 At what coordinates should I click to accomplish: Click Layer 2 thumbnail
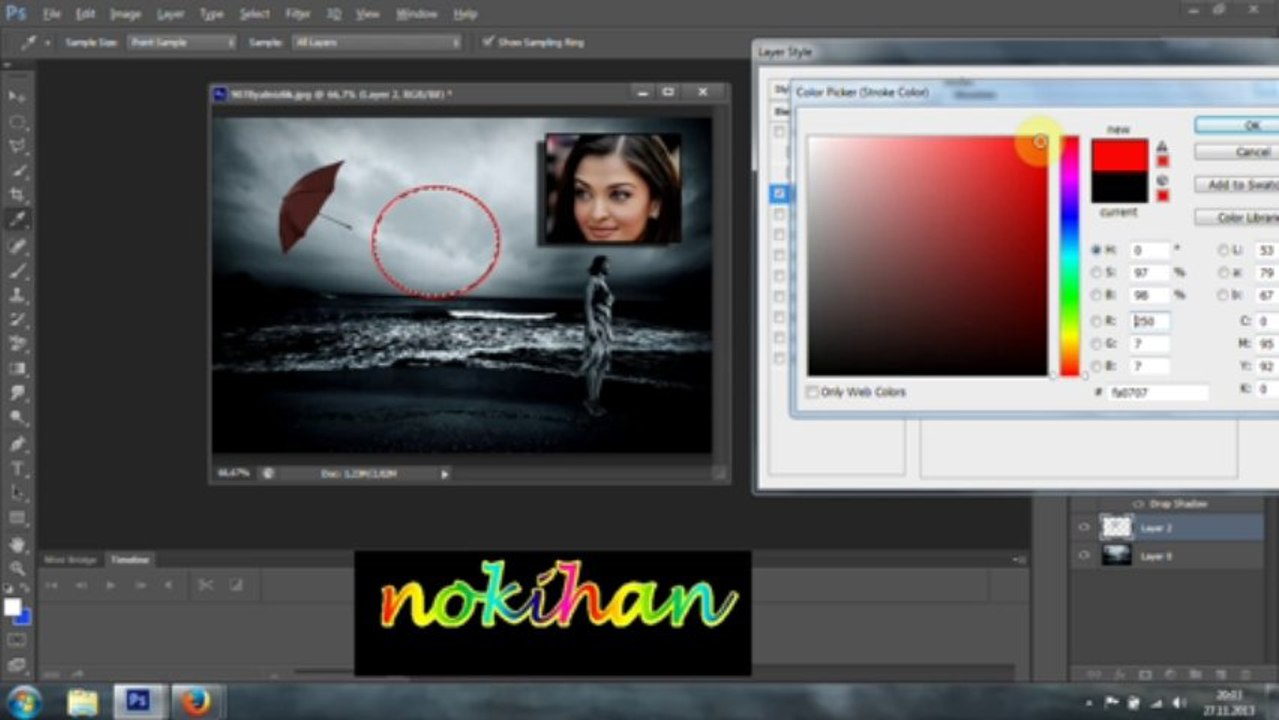(x=1116, y=527)
